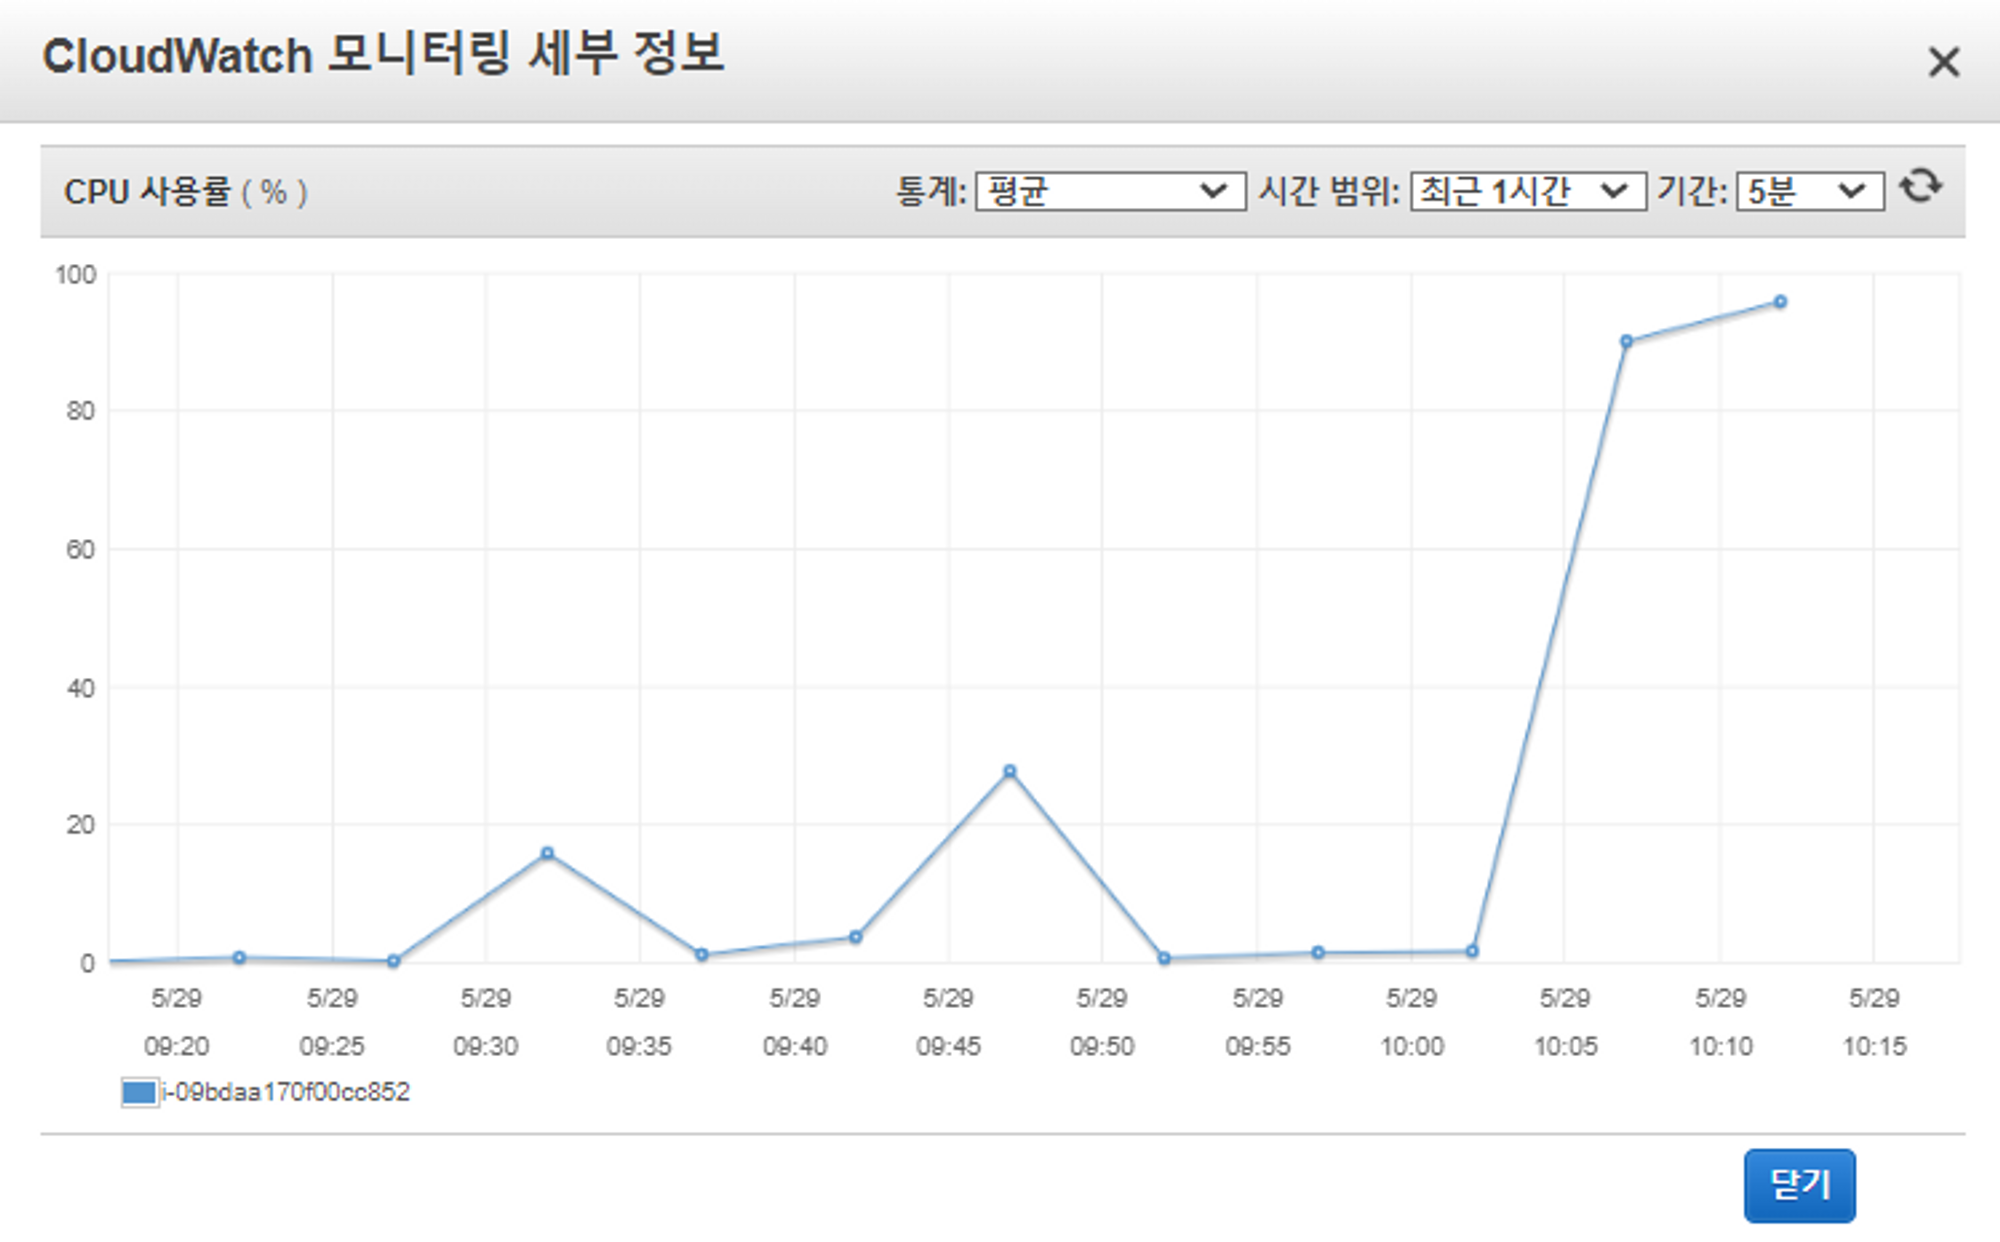Image resolution: width=2000 pixels, height=1242 pixels.
Task: Select the highest data point near 96%
Action: point(1780,302)
